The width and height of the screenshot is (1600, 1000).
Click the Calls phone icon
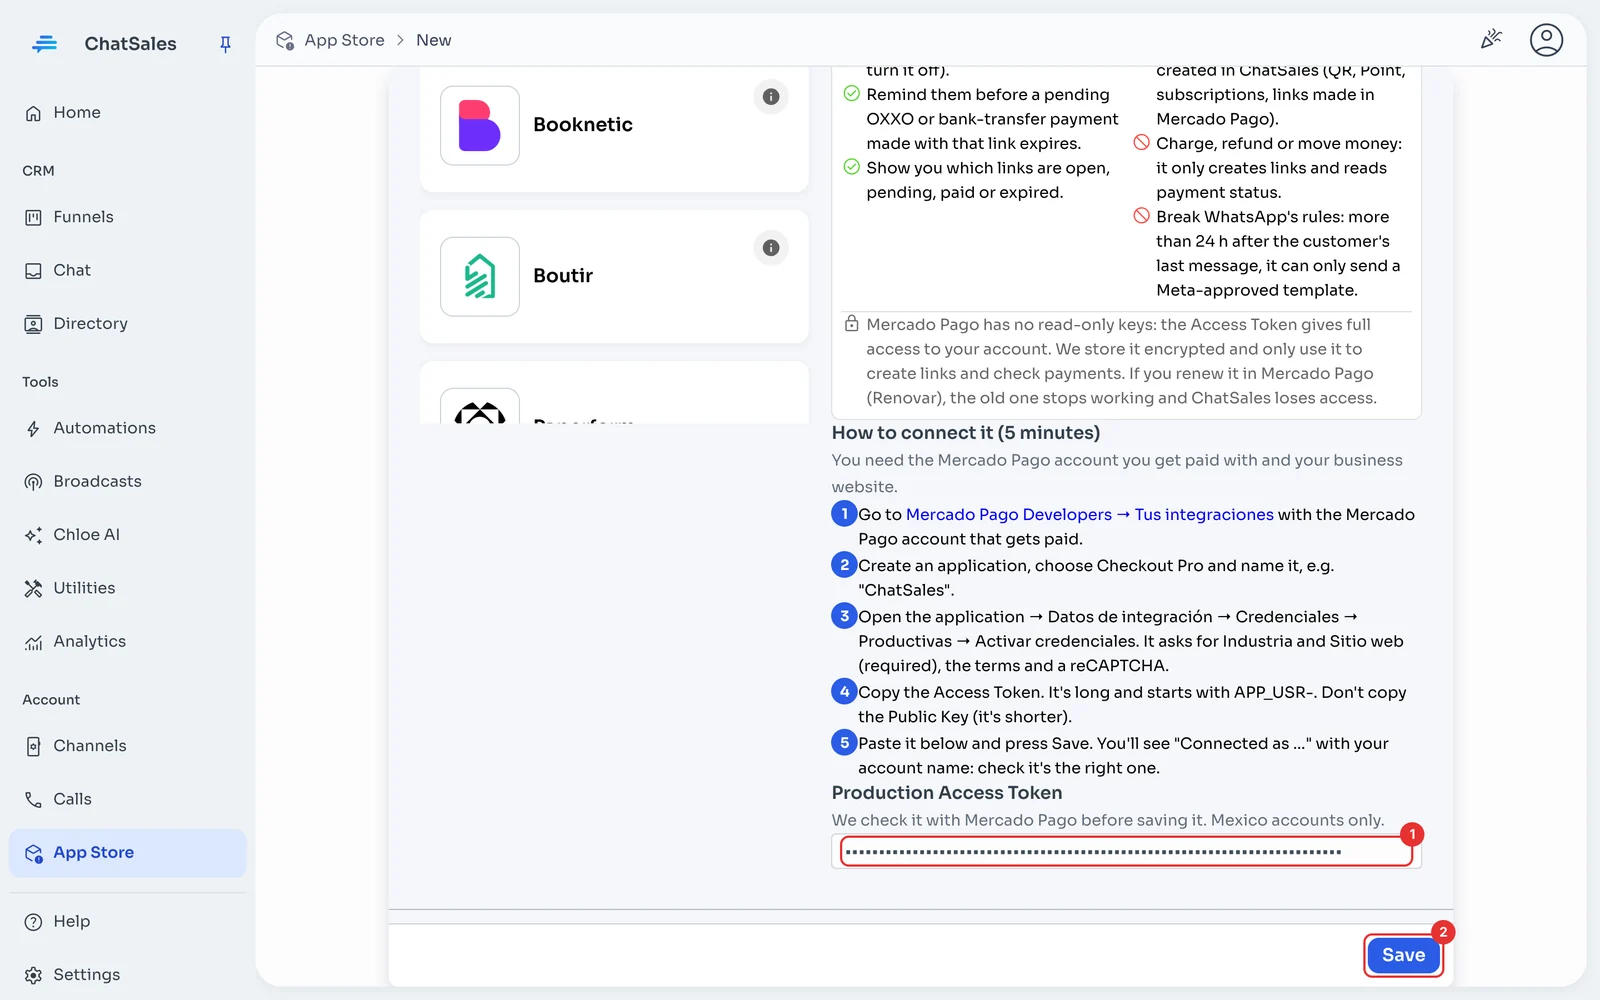33,799
